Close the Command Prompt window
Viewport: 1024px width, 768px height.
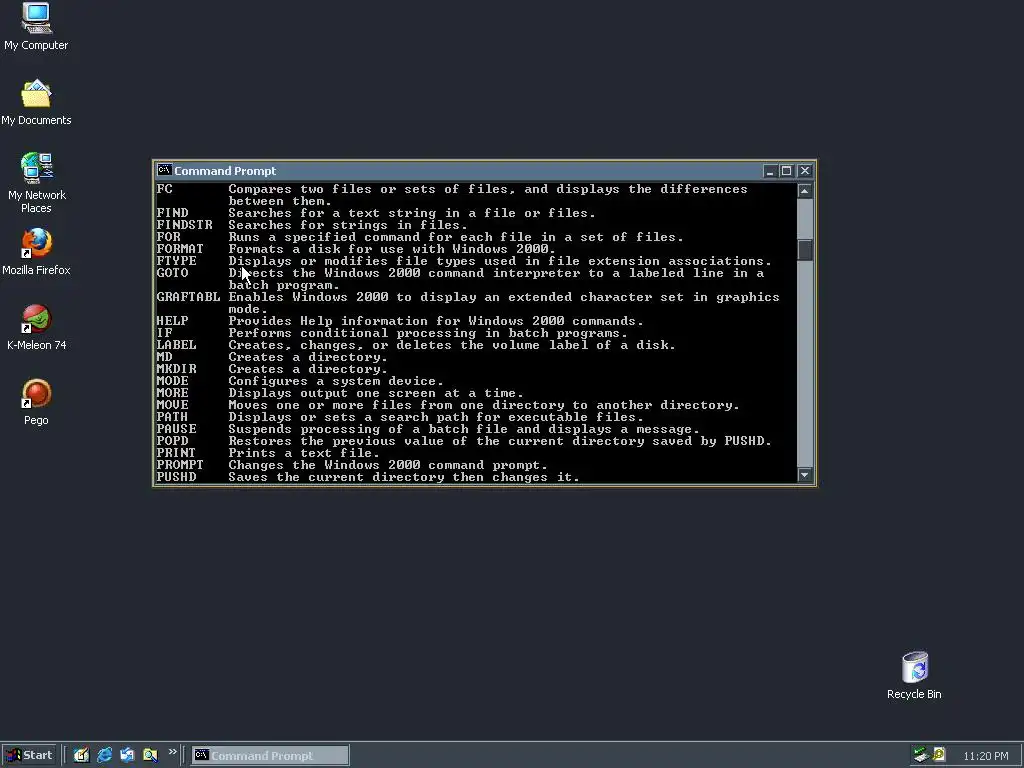(805, 170)
